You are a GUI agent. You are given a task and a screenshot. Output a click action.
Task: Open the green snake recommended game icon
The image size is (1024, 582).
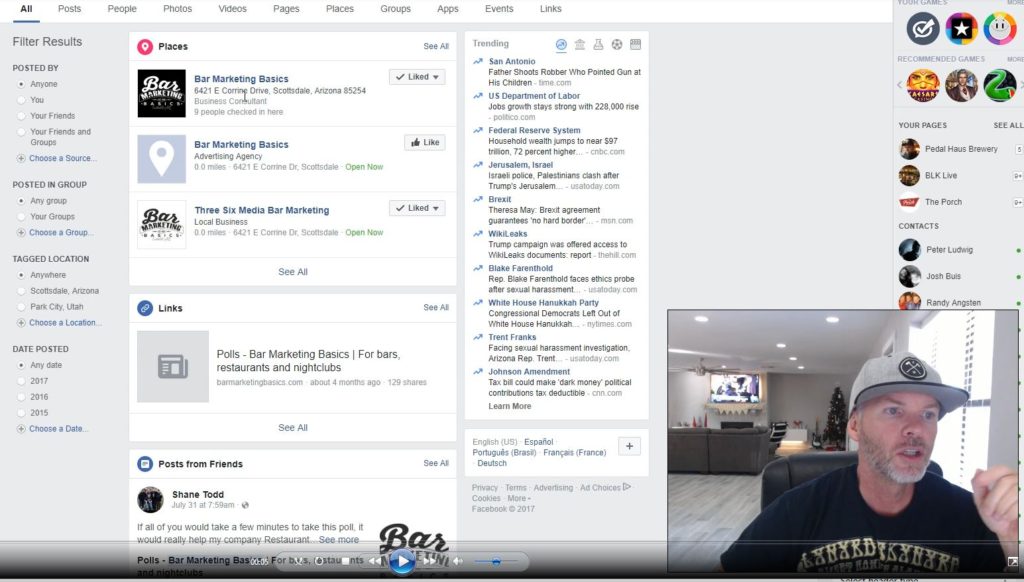pos(999,85)
